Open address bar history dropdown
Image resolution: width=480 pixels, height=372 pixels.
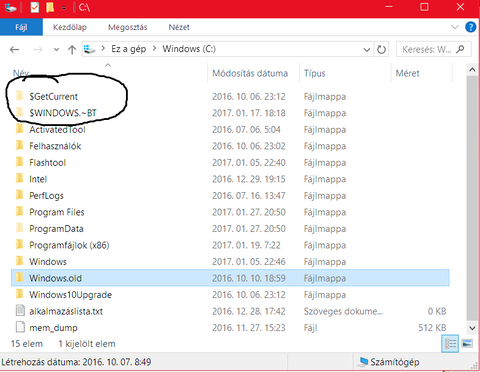367,50
